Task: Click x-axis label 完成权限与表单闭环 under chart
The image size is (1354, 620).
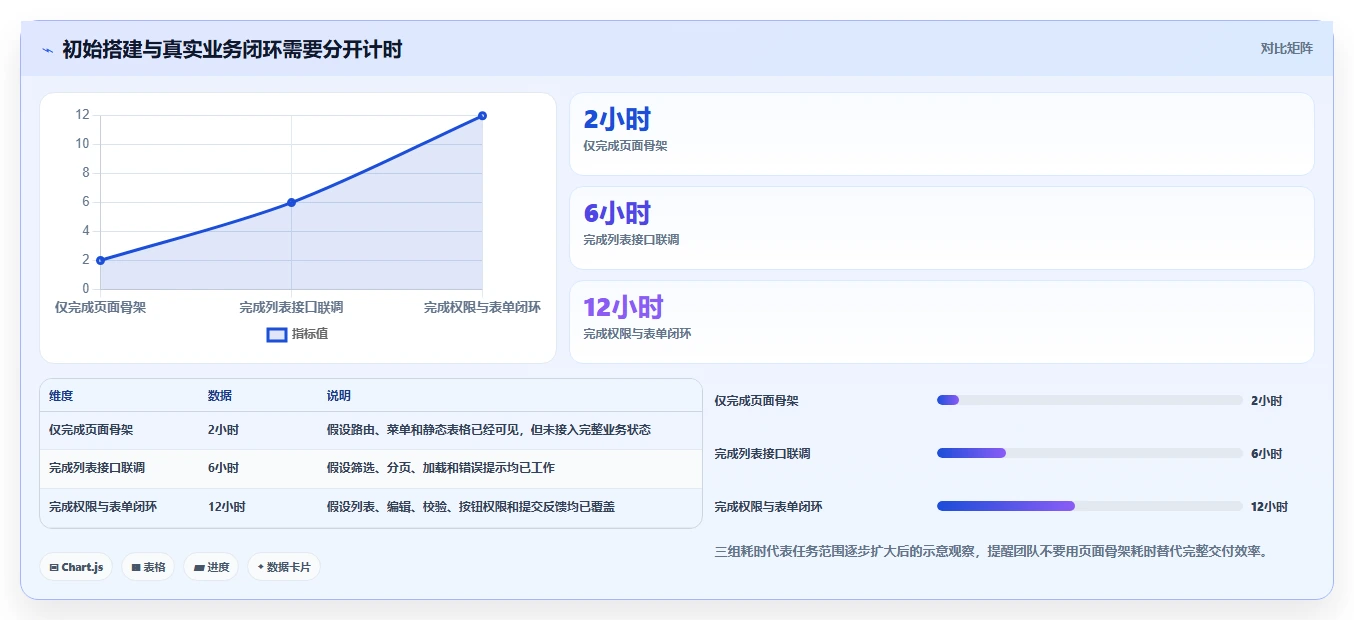Action: (482, 307)
